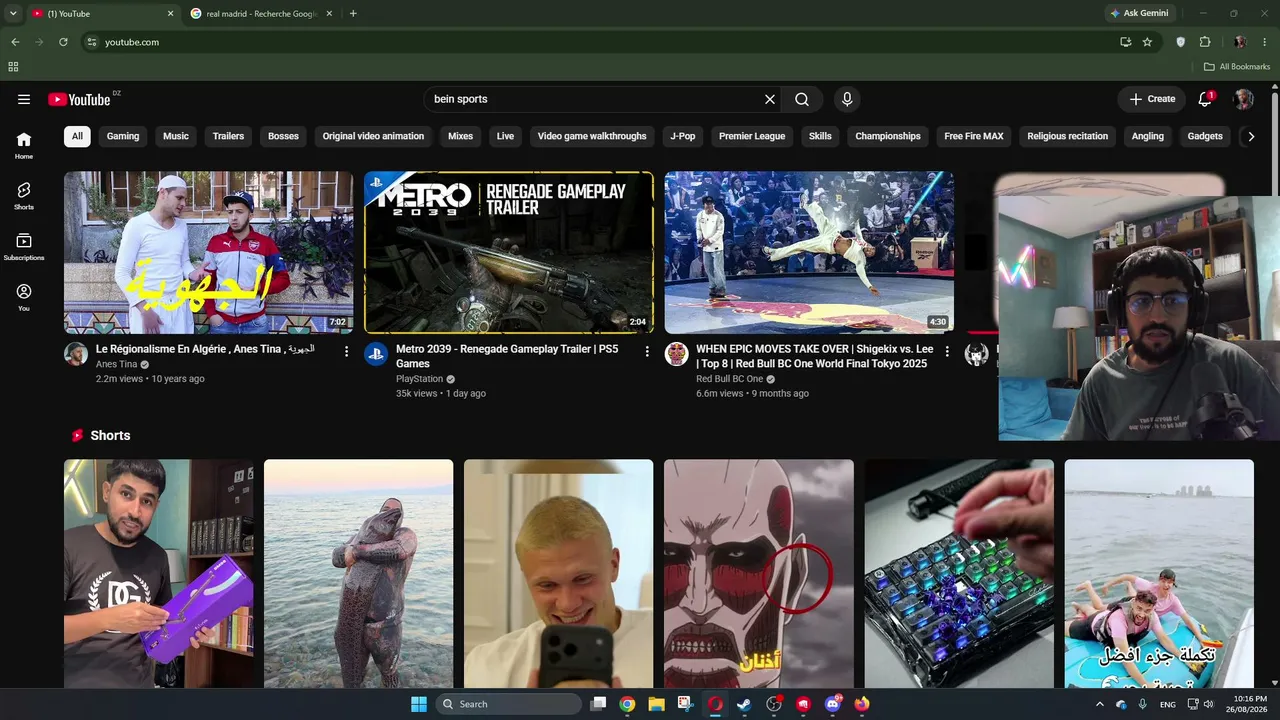This screenshot has width=1280, height=720.
Task: Open the Metro 2039 video title link
Action: coord(507,356)
